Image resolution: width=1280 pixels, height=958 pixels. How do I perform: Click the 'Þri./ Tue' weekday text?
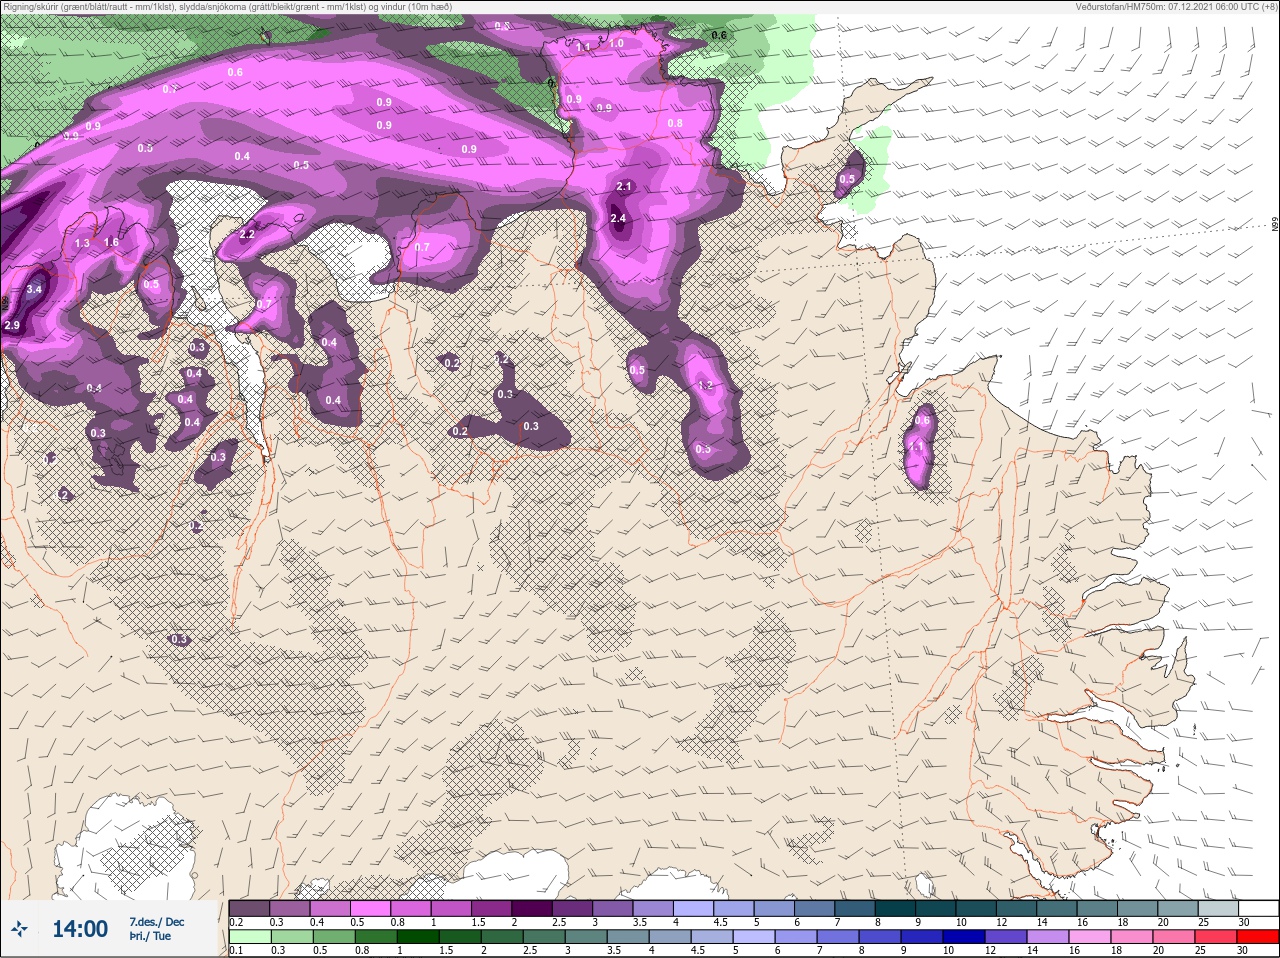click(150, 937)
